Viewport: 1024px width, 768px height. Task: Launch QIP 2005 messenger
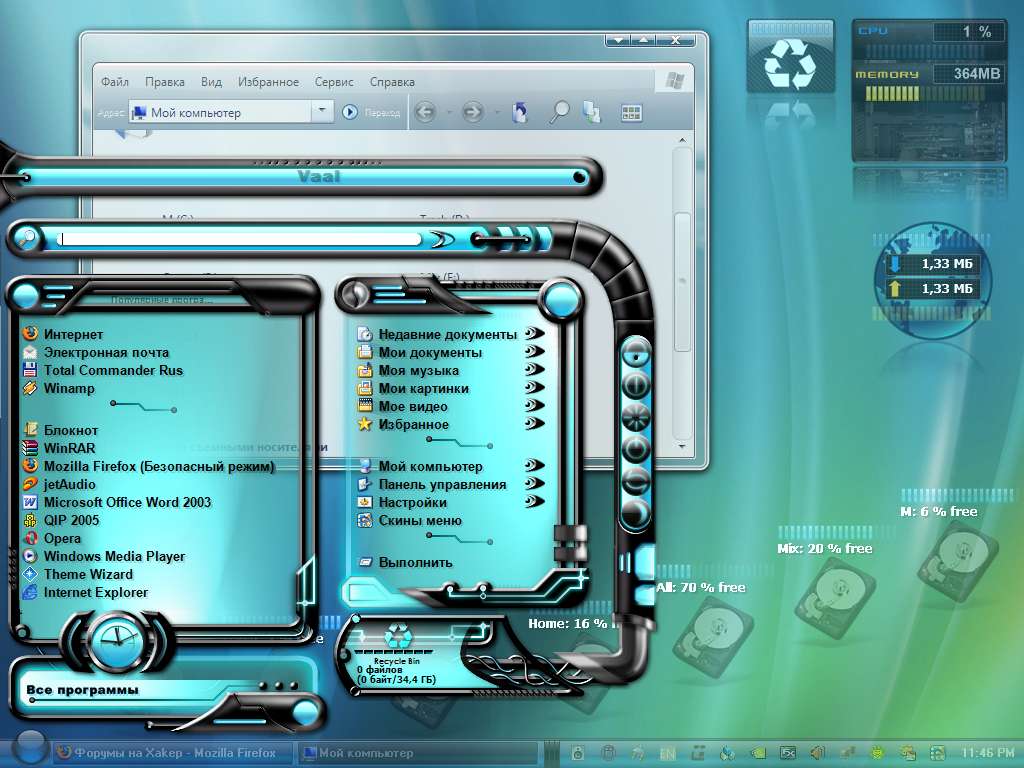pos(61,520)
